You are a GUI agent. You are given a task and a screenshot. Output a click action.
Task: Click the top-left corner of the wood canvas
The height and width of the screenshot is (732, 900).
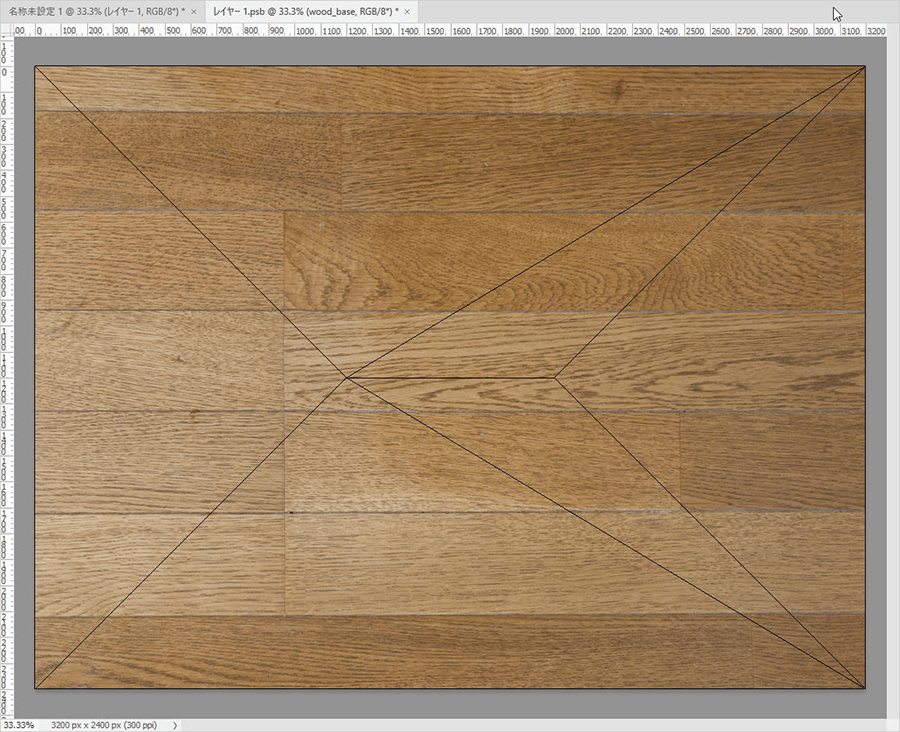pyautogui.click(x=35, y=67)
